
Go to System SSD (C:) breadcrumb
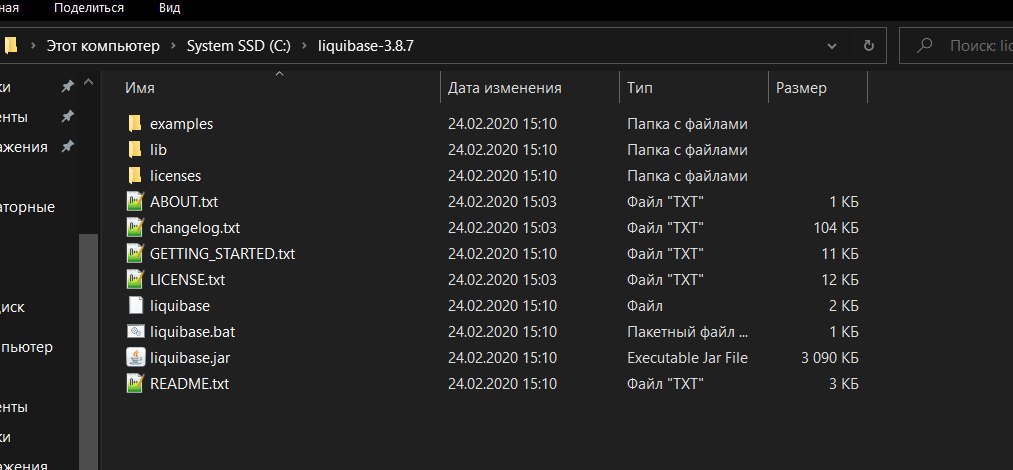point(238,46)
